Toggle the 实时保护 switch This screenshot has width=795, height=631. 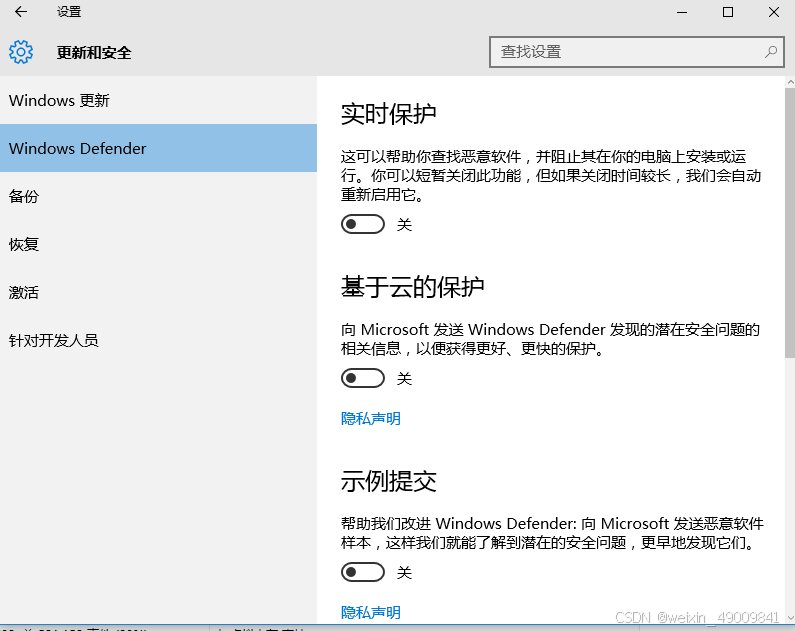(x=363, y=224)
